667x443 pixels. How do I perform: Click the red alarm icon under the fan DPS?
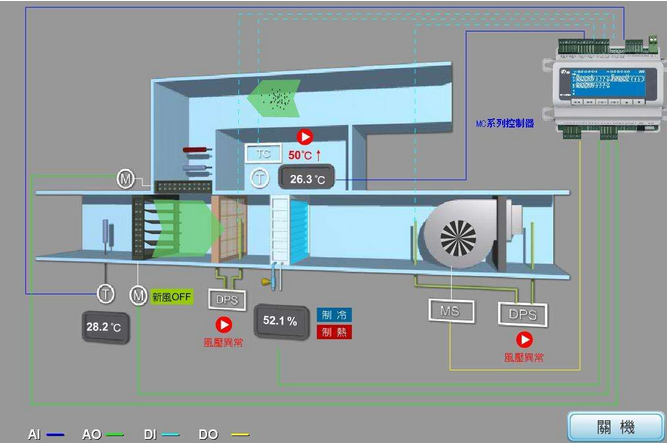click(524, 339)
